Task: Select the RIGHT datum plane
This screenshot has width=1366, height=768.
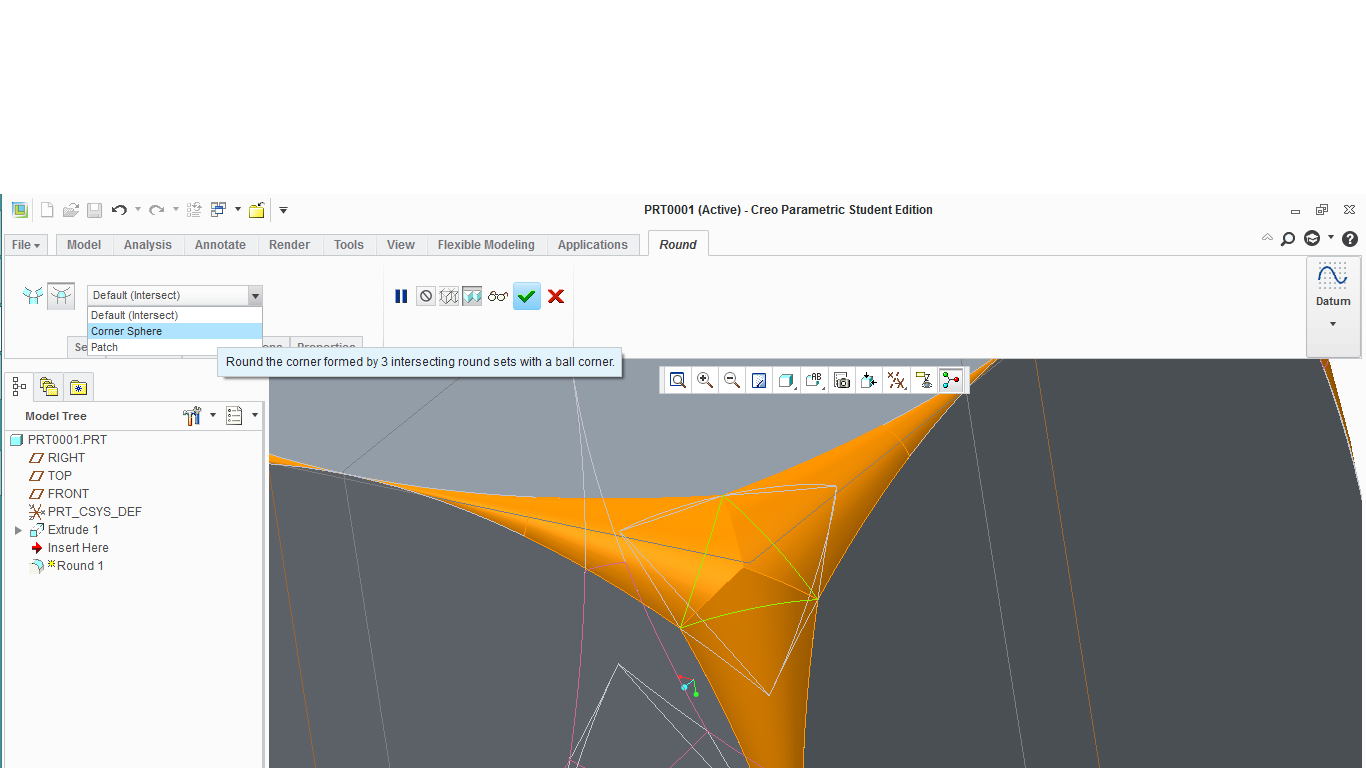Action: tap(66, 458)
